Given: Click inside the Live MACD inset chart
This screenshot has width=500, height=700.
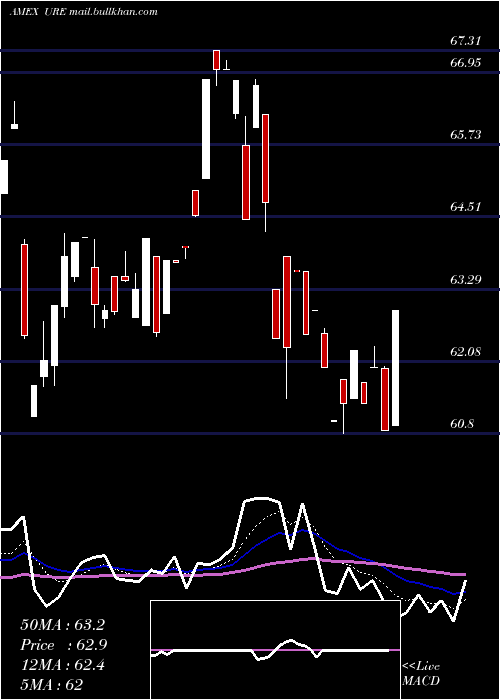Looking at the screenshot, I should click(x=275, y=650).
